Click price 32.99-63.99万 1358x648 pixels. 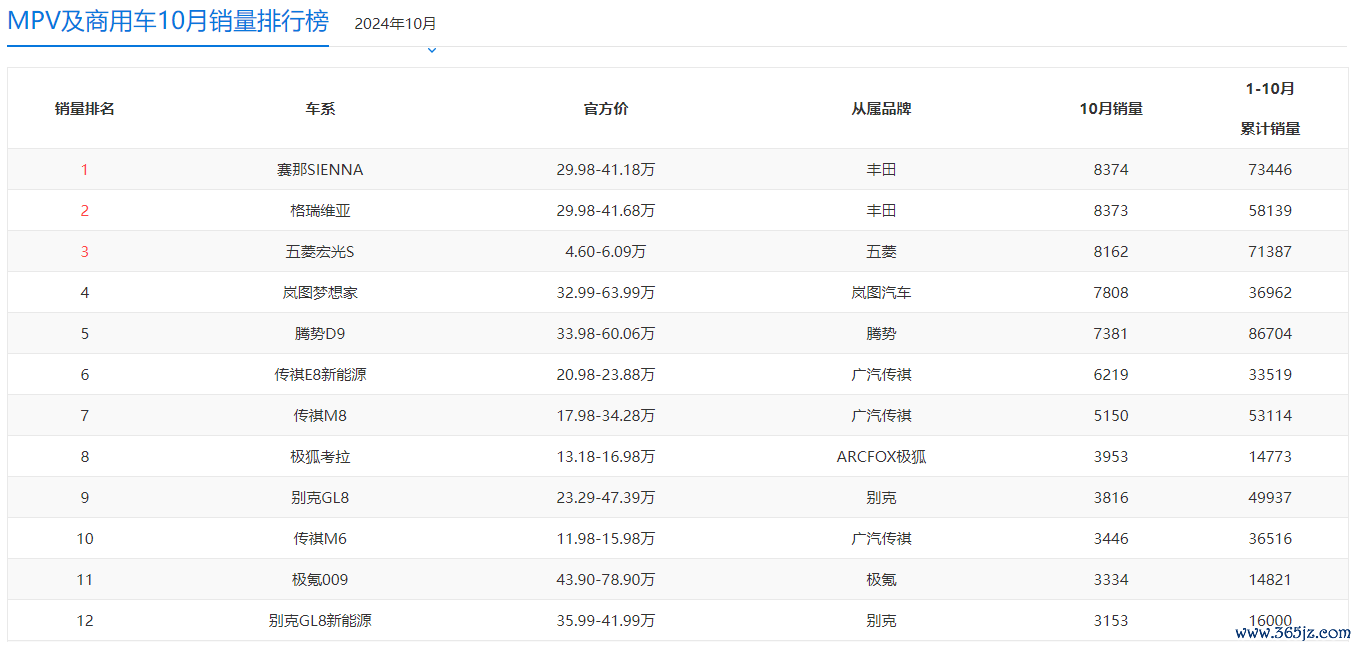point(606,293)
